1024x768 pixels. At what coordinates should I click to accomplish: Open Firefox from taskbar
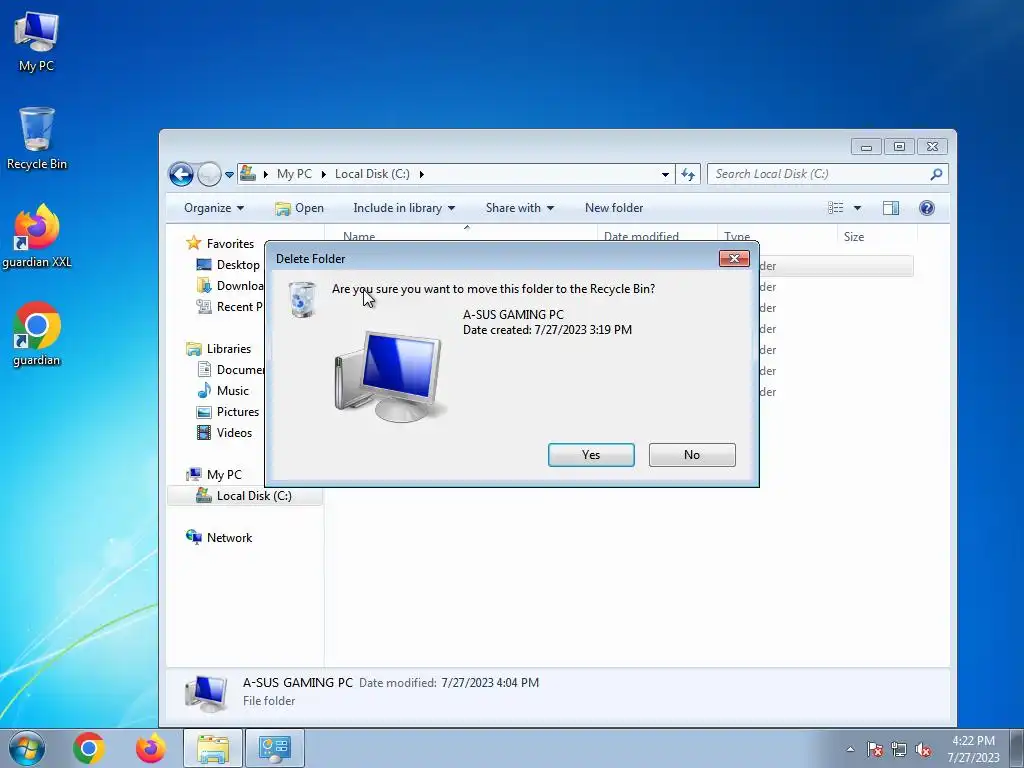[x=150, y=748]
